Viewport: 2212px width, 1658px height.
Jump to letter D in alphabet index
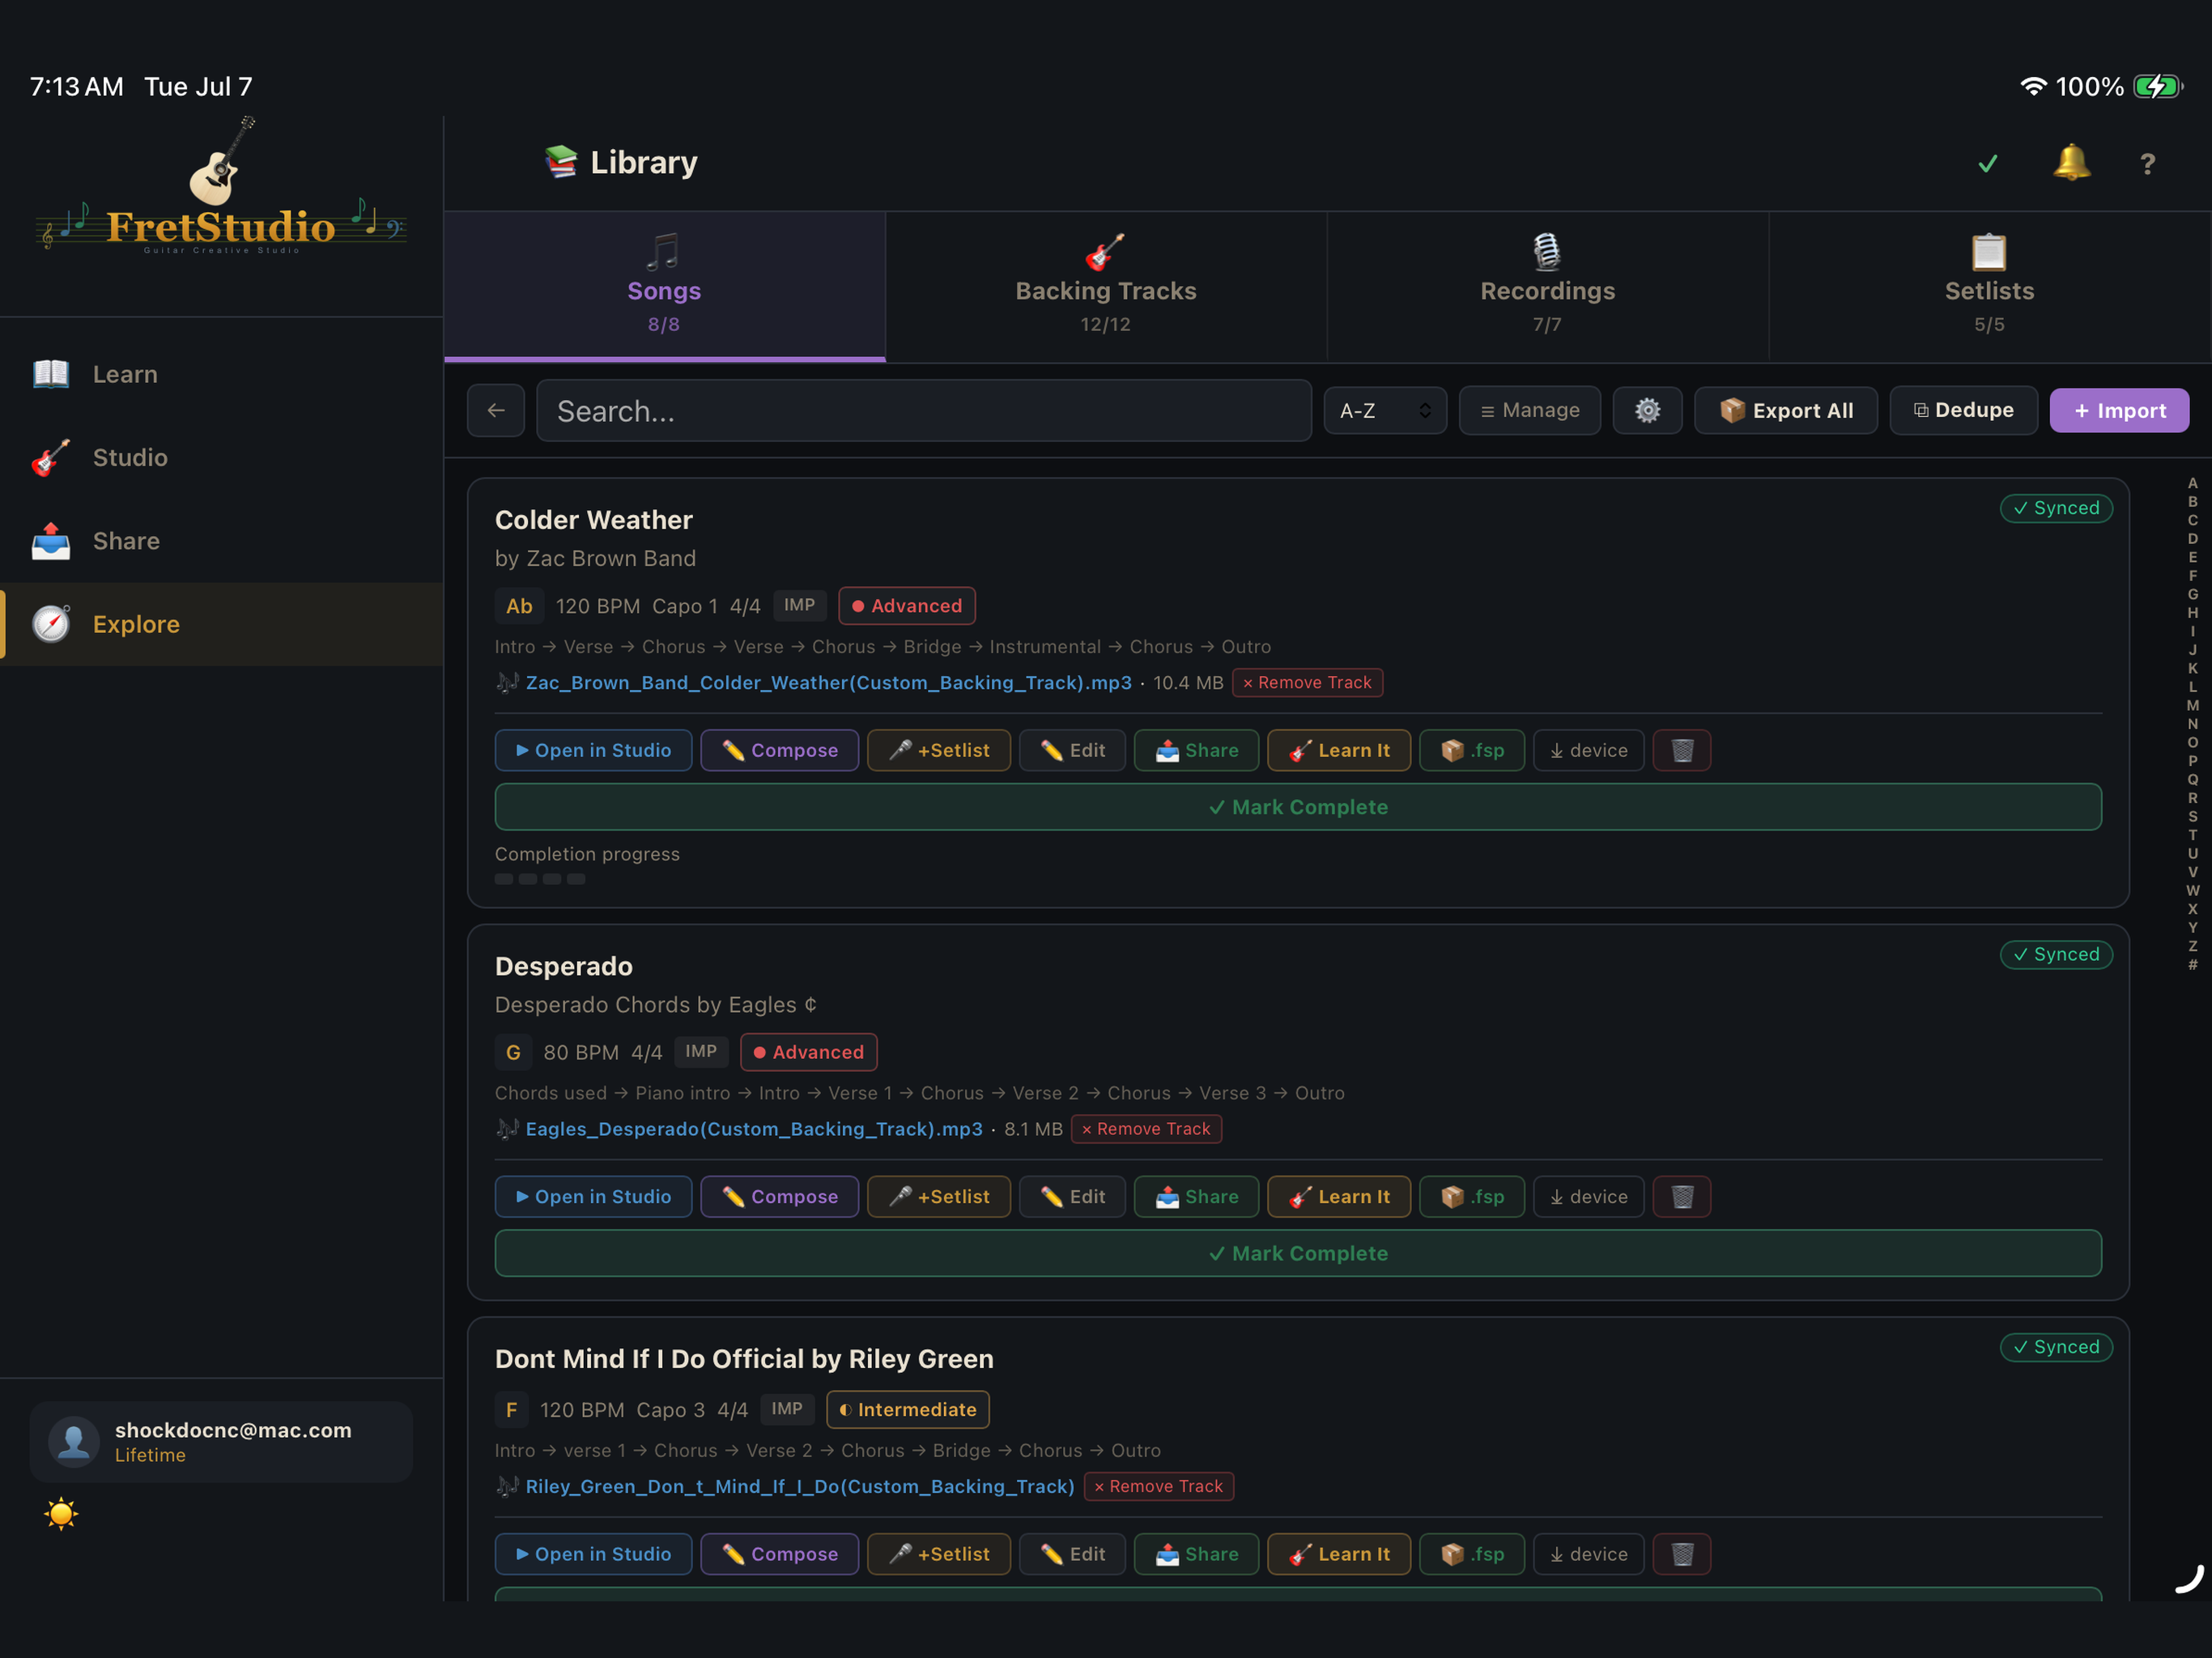click(x=2192, y=538)
